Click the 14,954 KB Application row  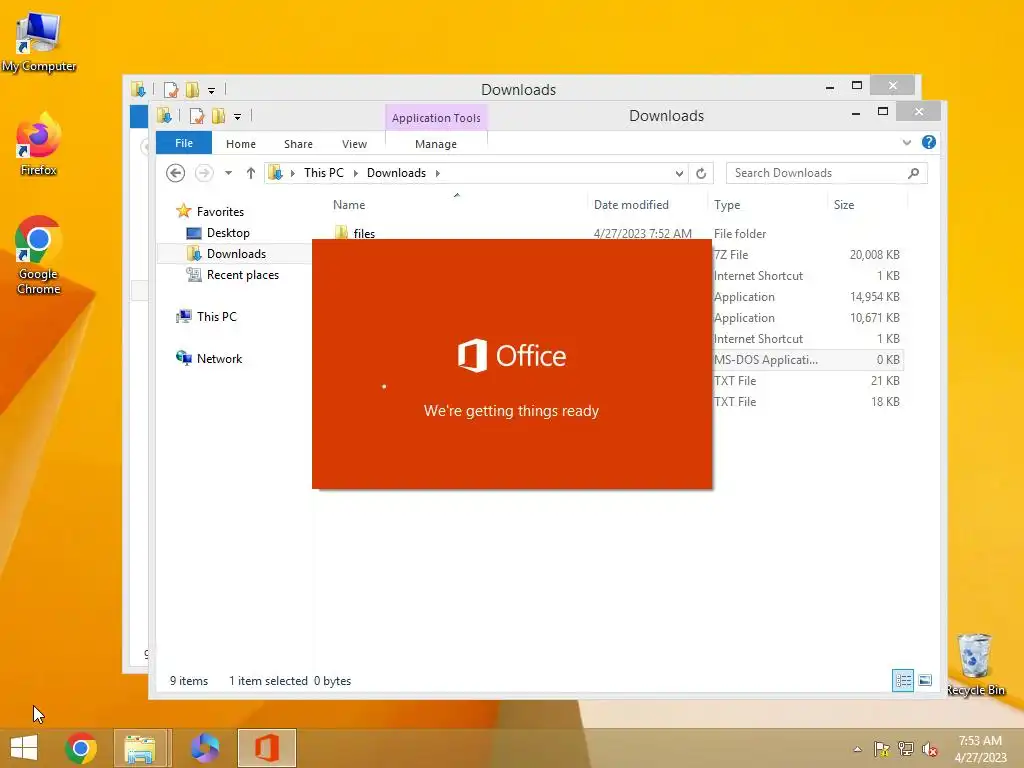click(807, 296)
